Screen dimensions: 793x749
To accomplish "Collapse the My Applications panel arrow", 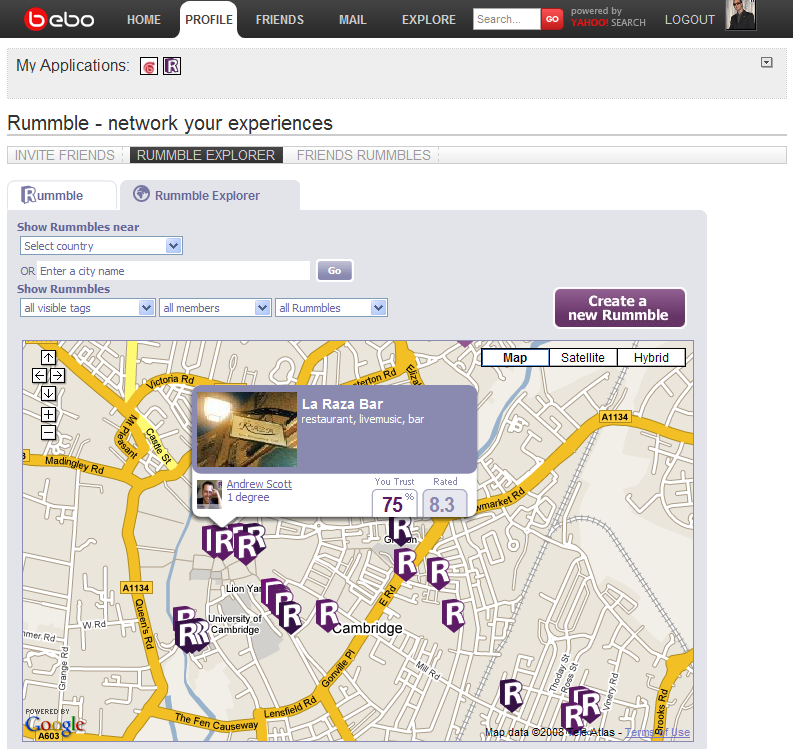I will coord(767,62).
